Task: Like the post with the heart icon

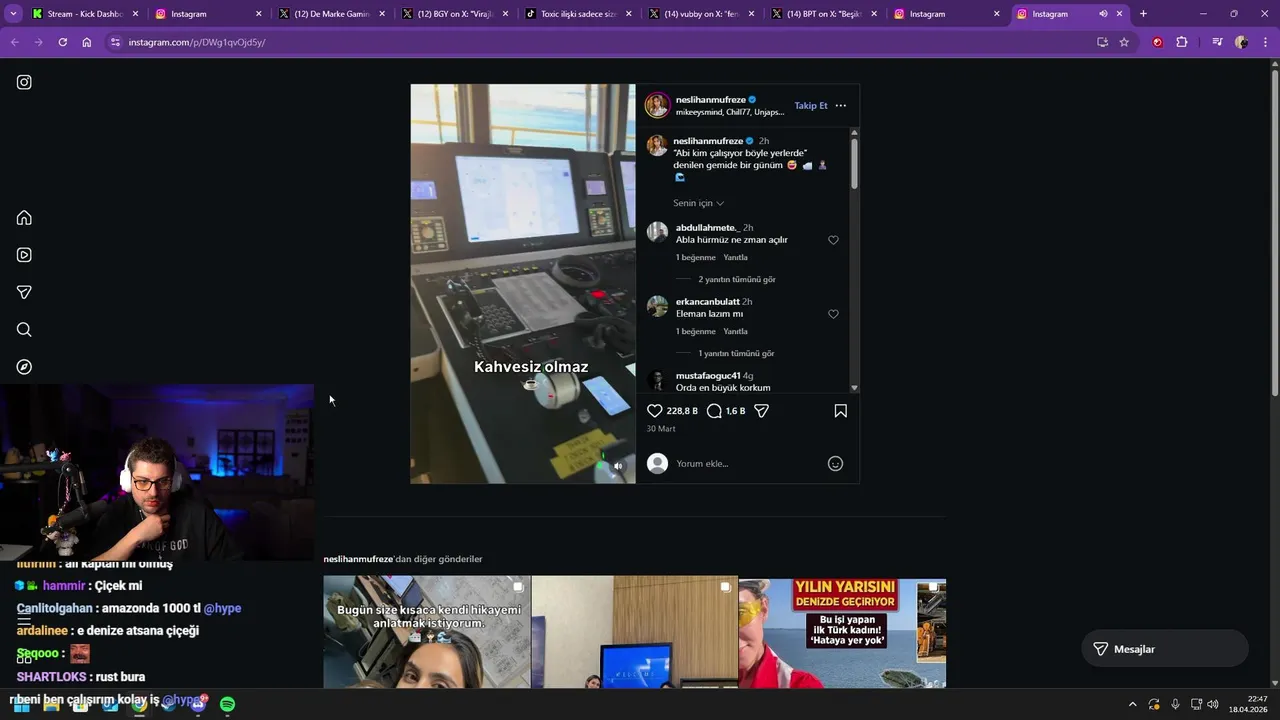Action: (655, 411)
